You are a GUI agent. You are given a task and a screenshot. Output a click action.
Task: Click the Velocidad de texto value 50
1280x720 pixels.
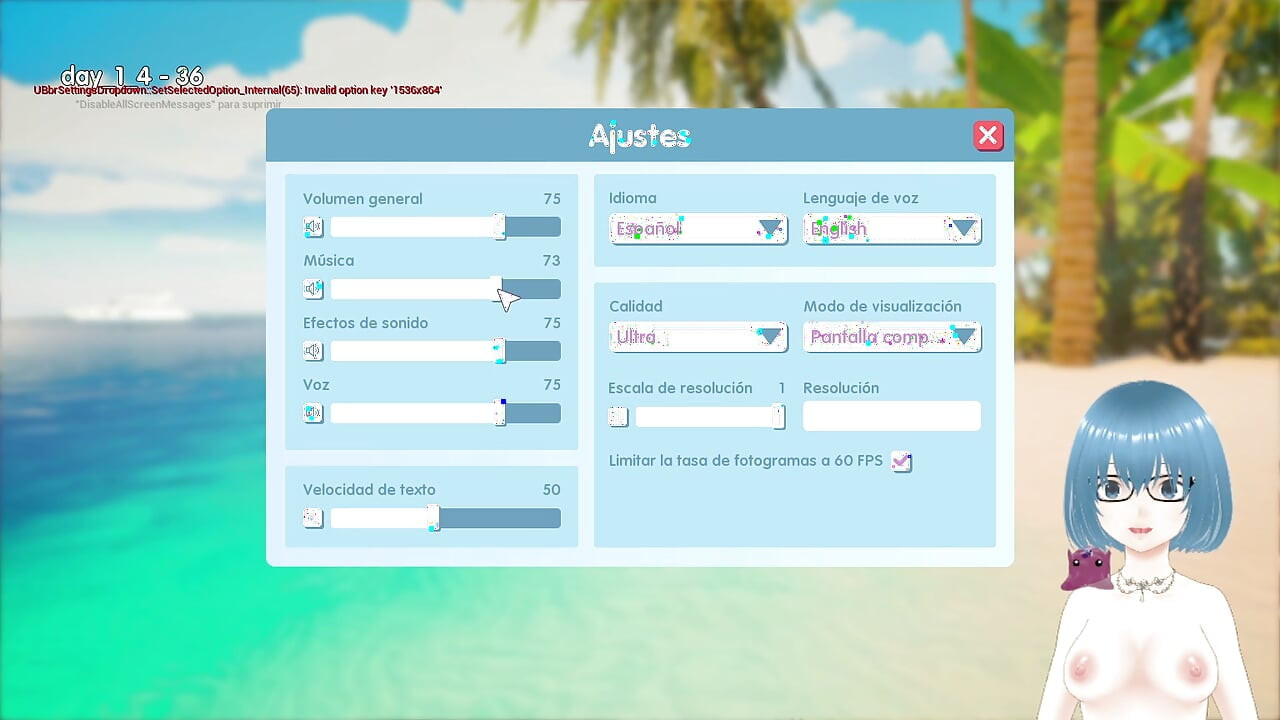coord(551,490)
